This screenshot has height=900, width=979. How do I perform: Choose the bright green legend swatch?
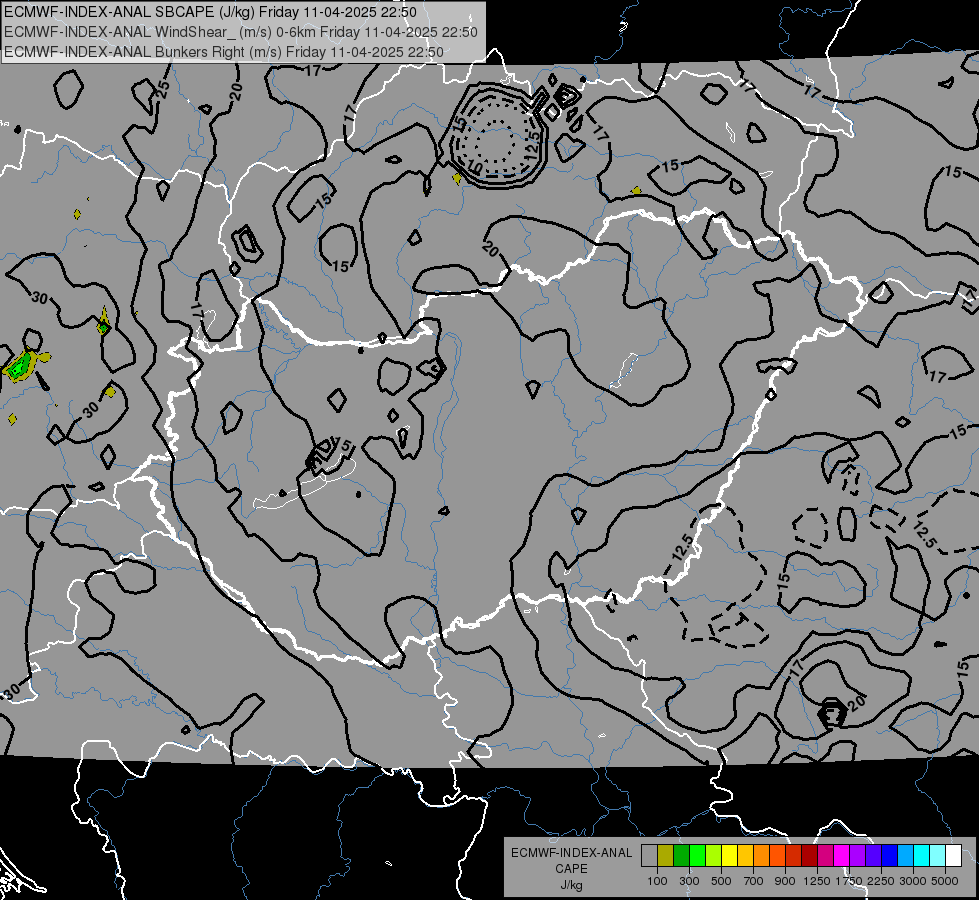(697, 855)
